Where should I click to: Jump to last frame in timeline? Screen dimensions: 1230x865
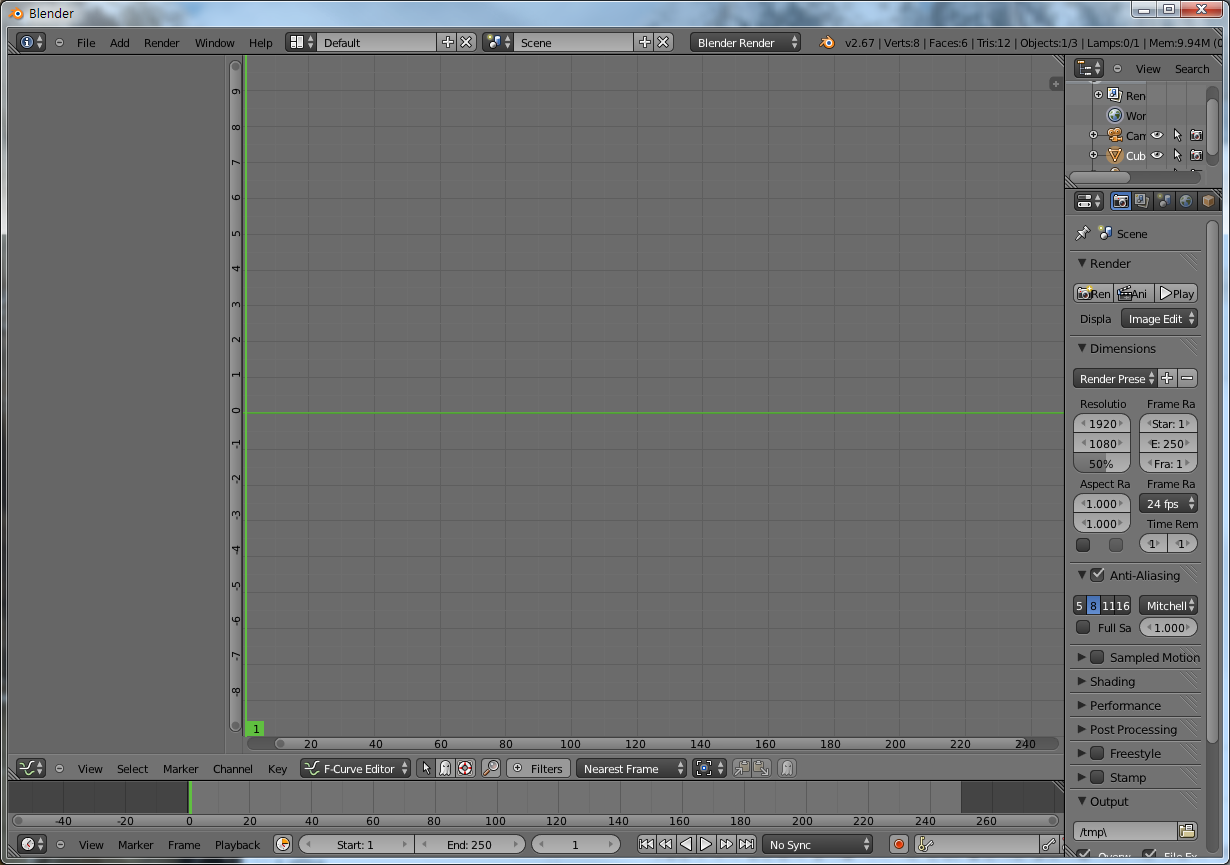click(746, 844)
